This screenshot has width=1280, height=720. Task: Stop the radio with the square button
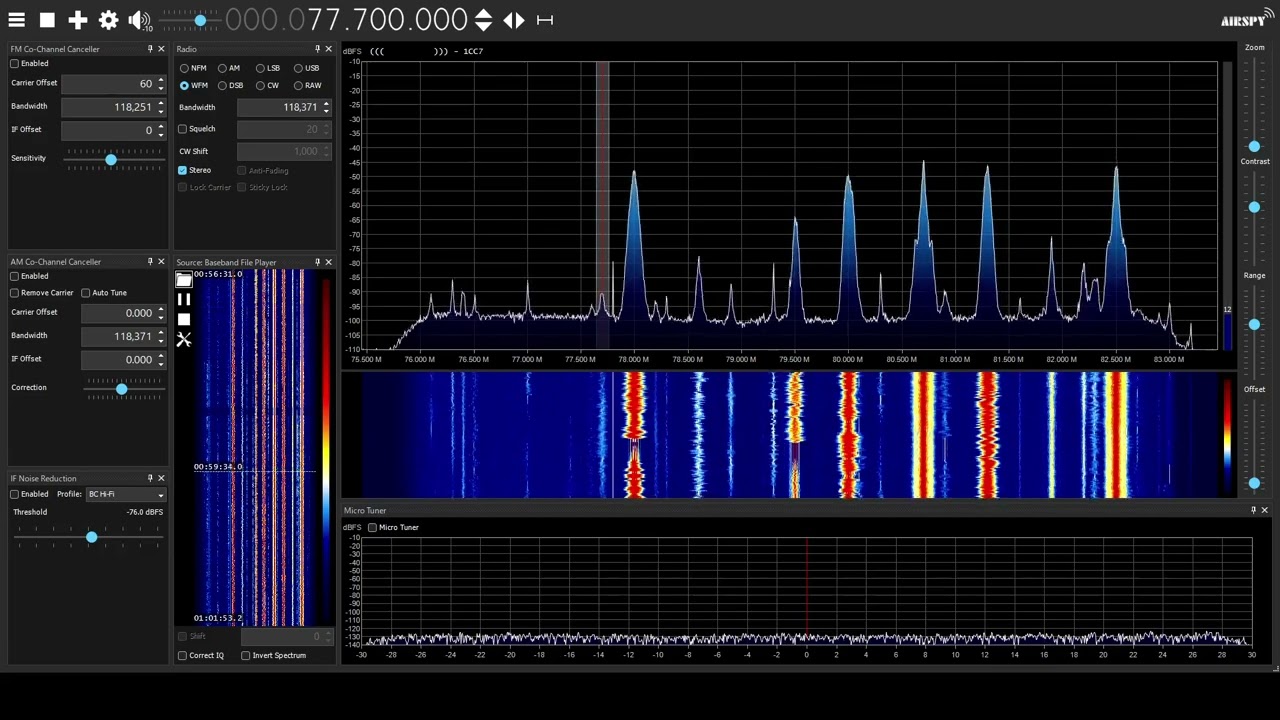(47, 20)
